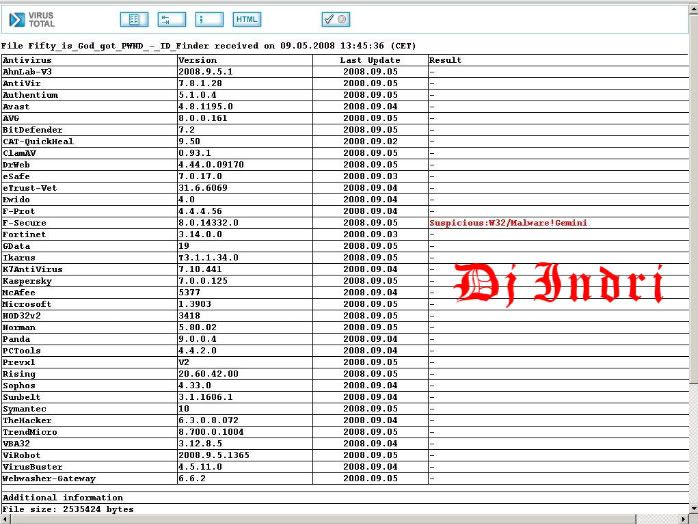Image resolution: width=698 pixels, height=524 pixels.
Task: Click the VirusBuster entry
Action: tap(32, 467)
